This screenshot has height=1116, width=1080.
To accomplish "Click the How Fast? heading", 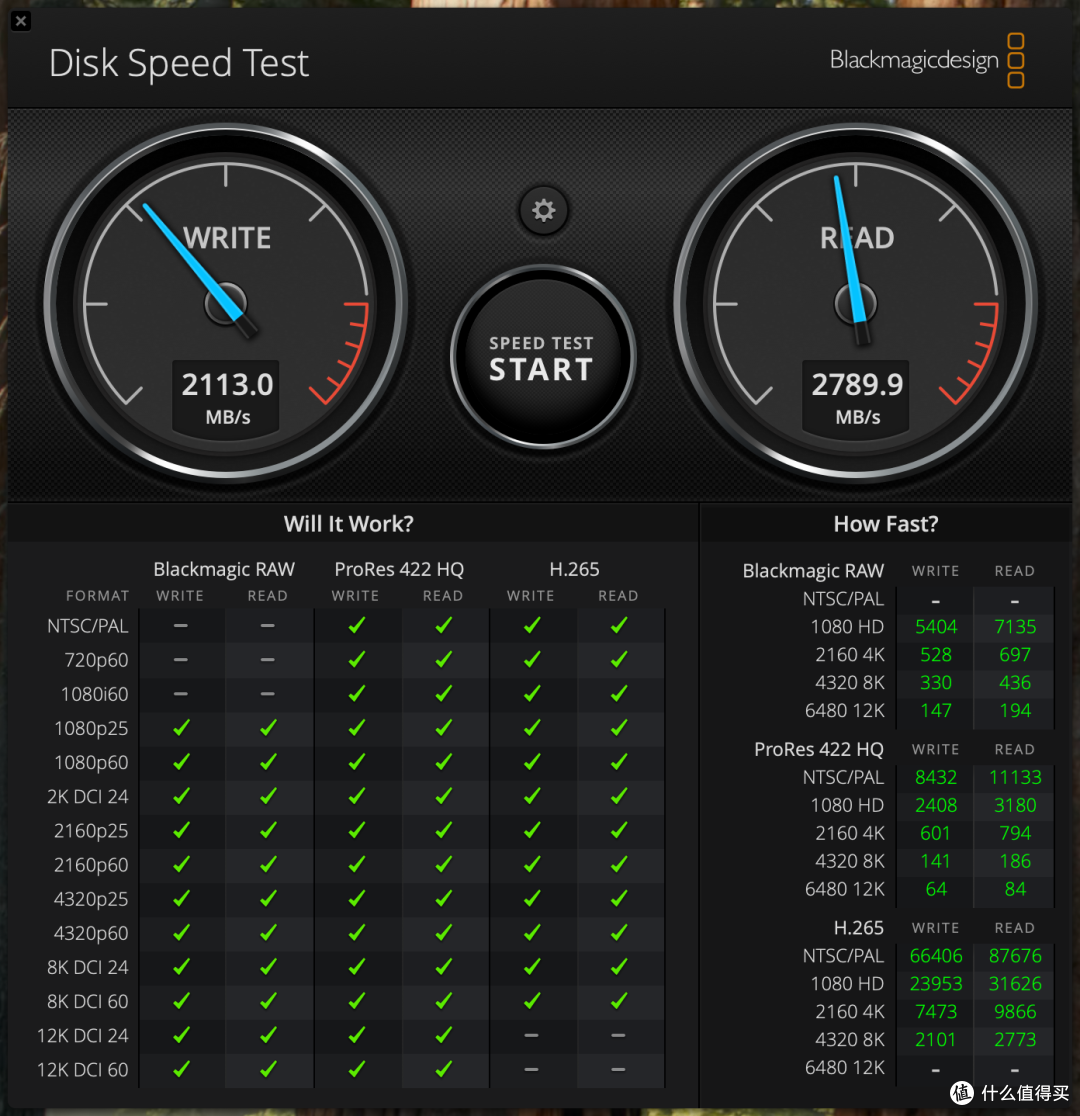I will coord(886,525).
